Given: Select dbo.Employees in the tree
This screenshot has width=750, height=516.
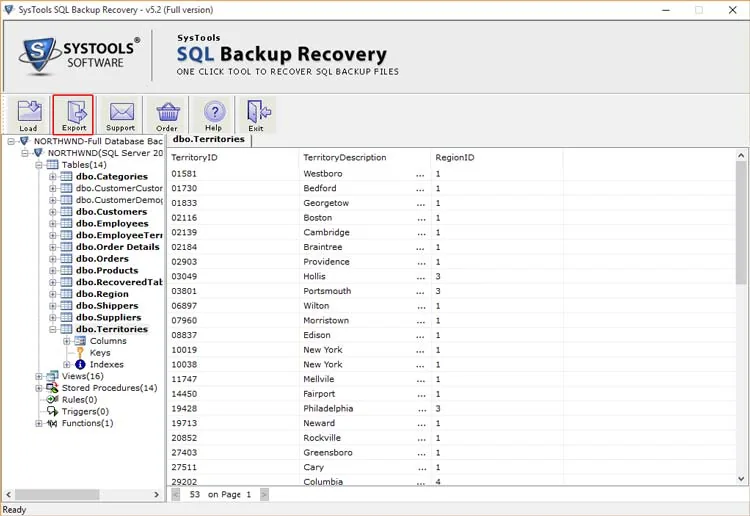Looking at the screenshot, I should [112, 223].
